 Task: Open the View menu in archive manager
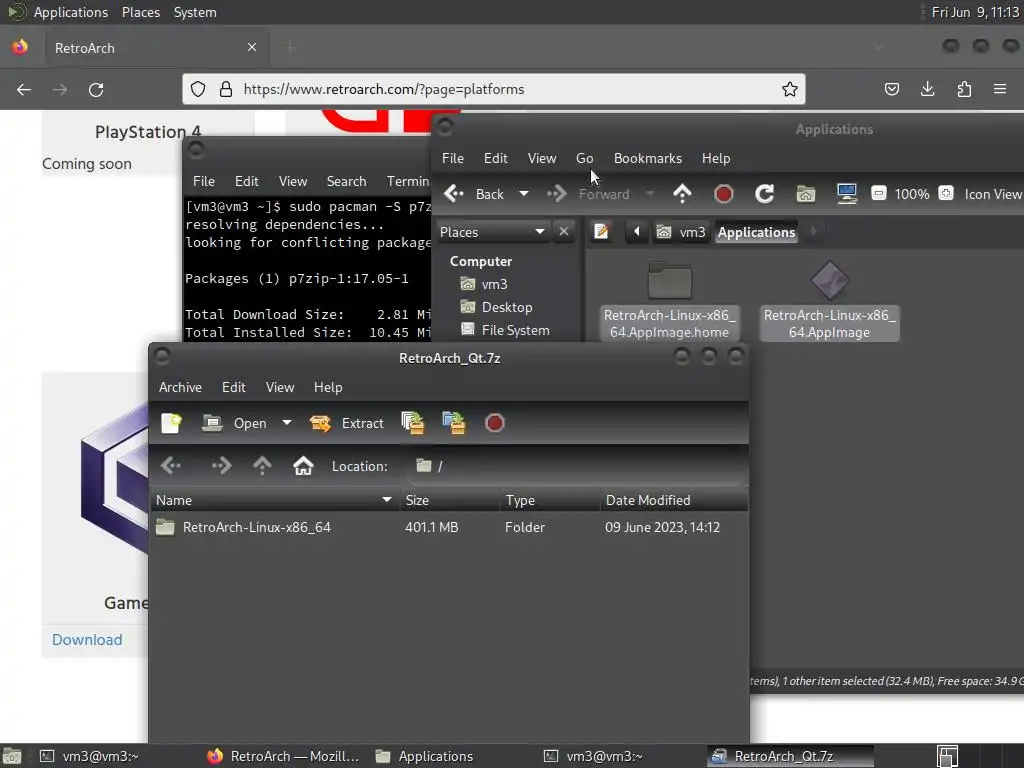pyautogui.click(x=280, y=387)
